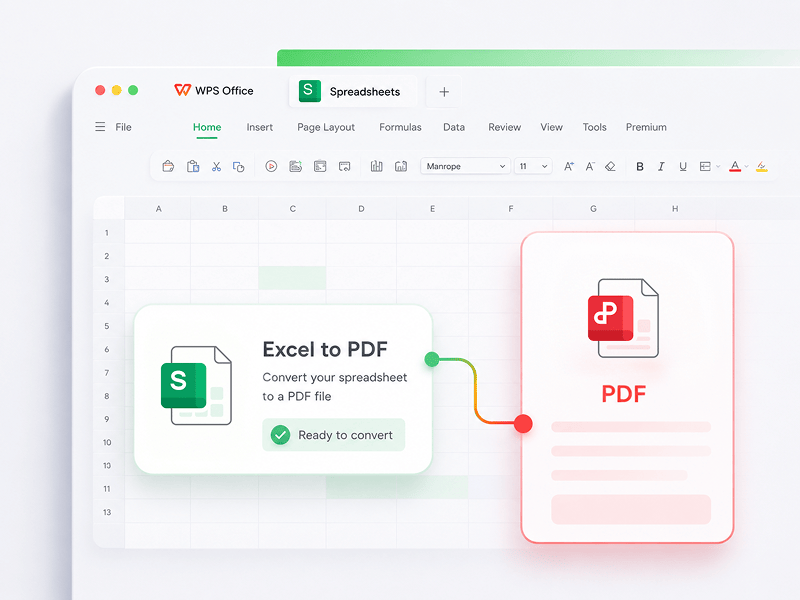The image size is (800, 600).
Task: Click the red PDF file icon
Action: tap(623, 318)
